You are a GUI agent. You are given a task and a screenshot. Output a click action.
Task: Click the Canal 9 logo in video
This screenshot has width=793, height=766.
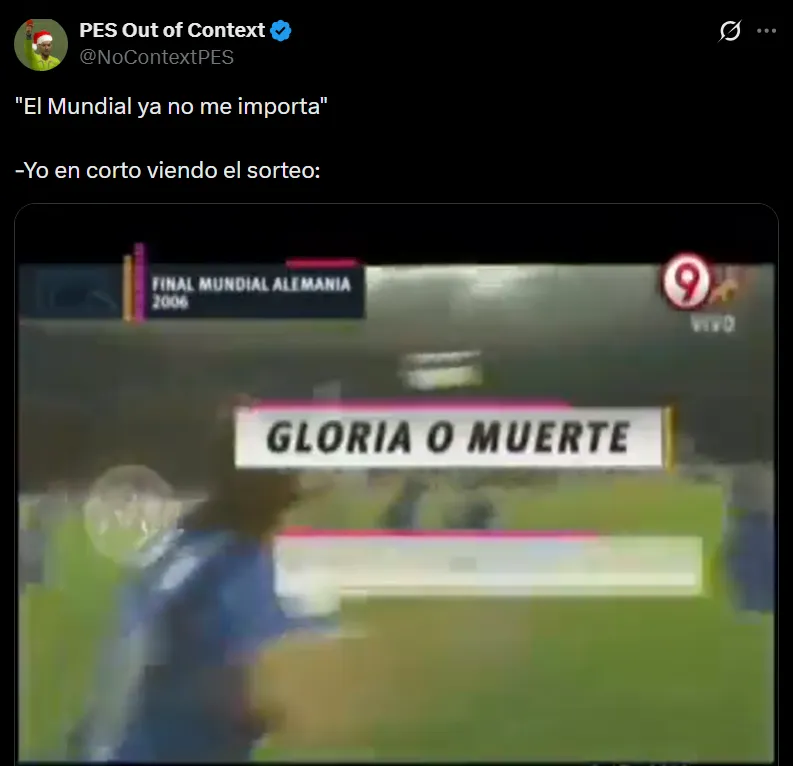686,282
